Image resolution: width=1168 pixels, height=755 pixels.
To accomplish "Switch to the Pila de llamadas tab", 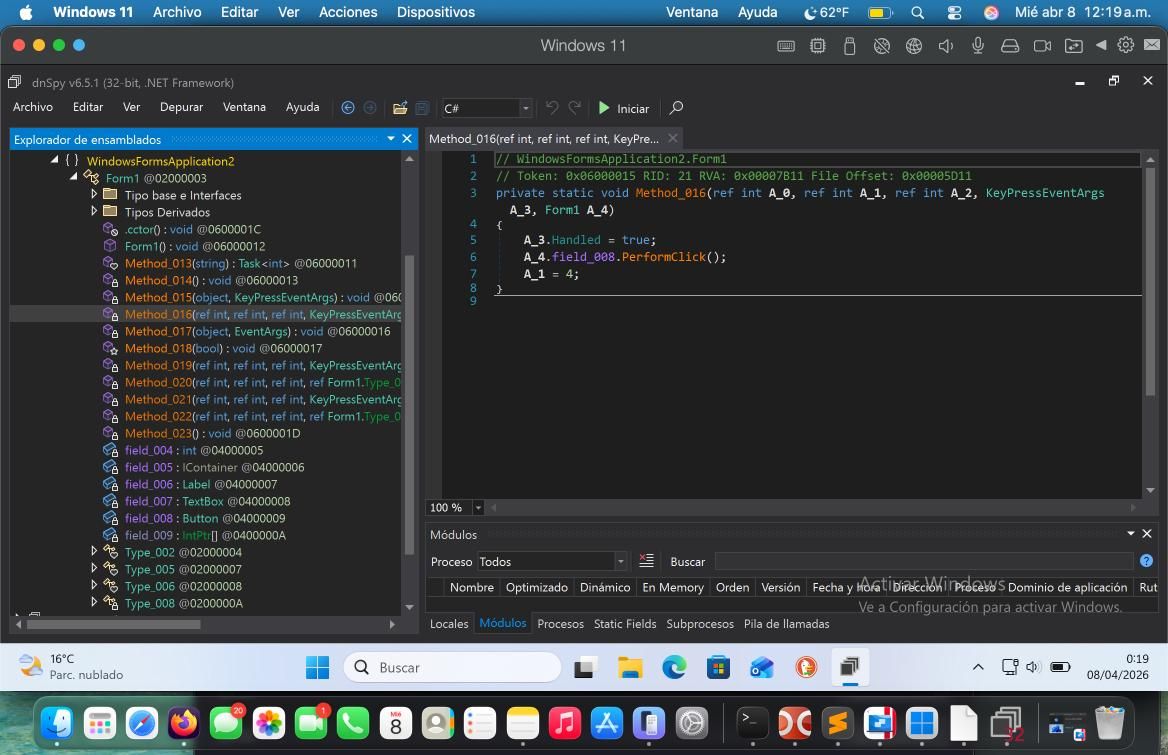I will pos(786,623).
